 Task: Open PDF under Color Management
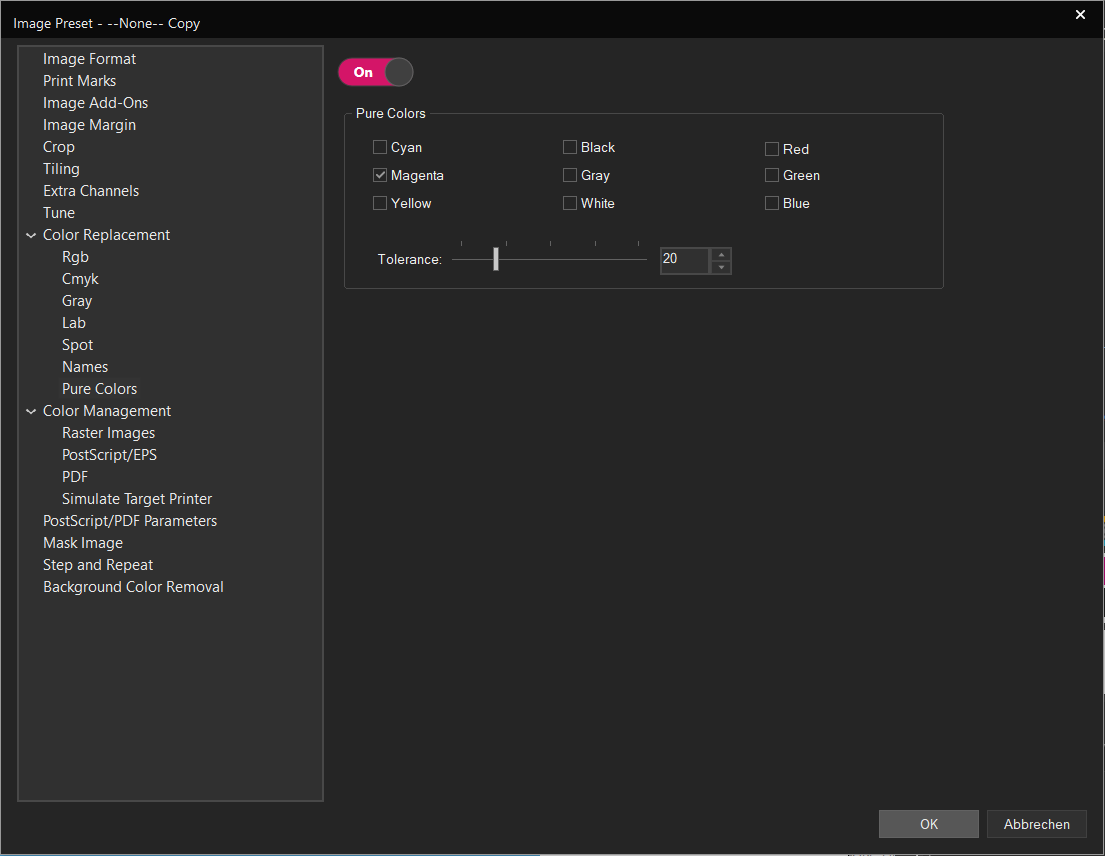click(x=75, y=477)
